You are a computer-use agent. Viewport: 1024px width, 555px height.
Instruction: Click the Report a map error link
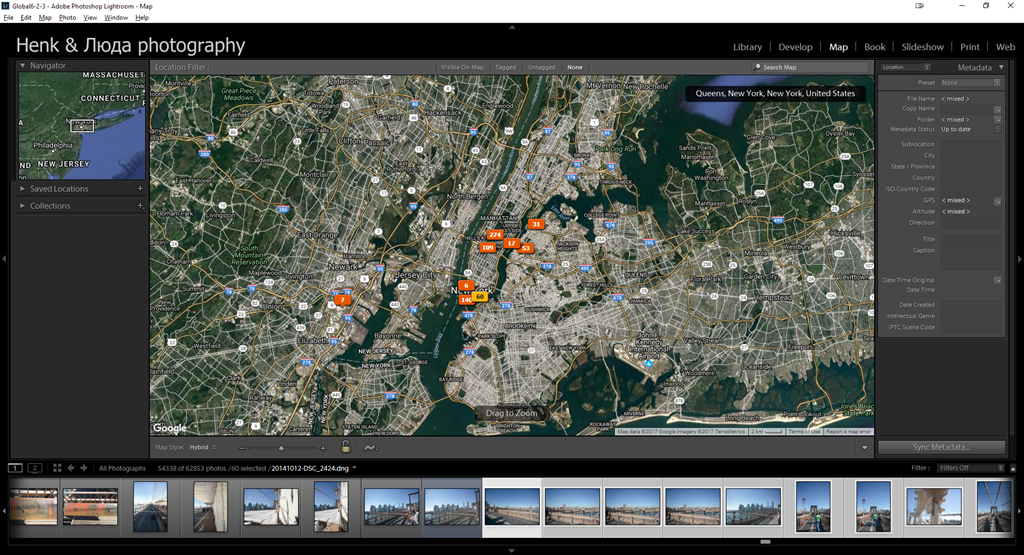pyautogui.click(x=848, y=432)
